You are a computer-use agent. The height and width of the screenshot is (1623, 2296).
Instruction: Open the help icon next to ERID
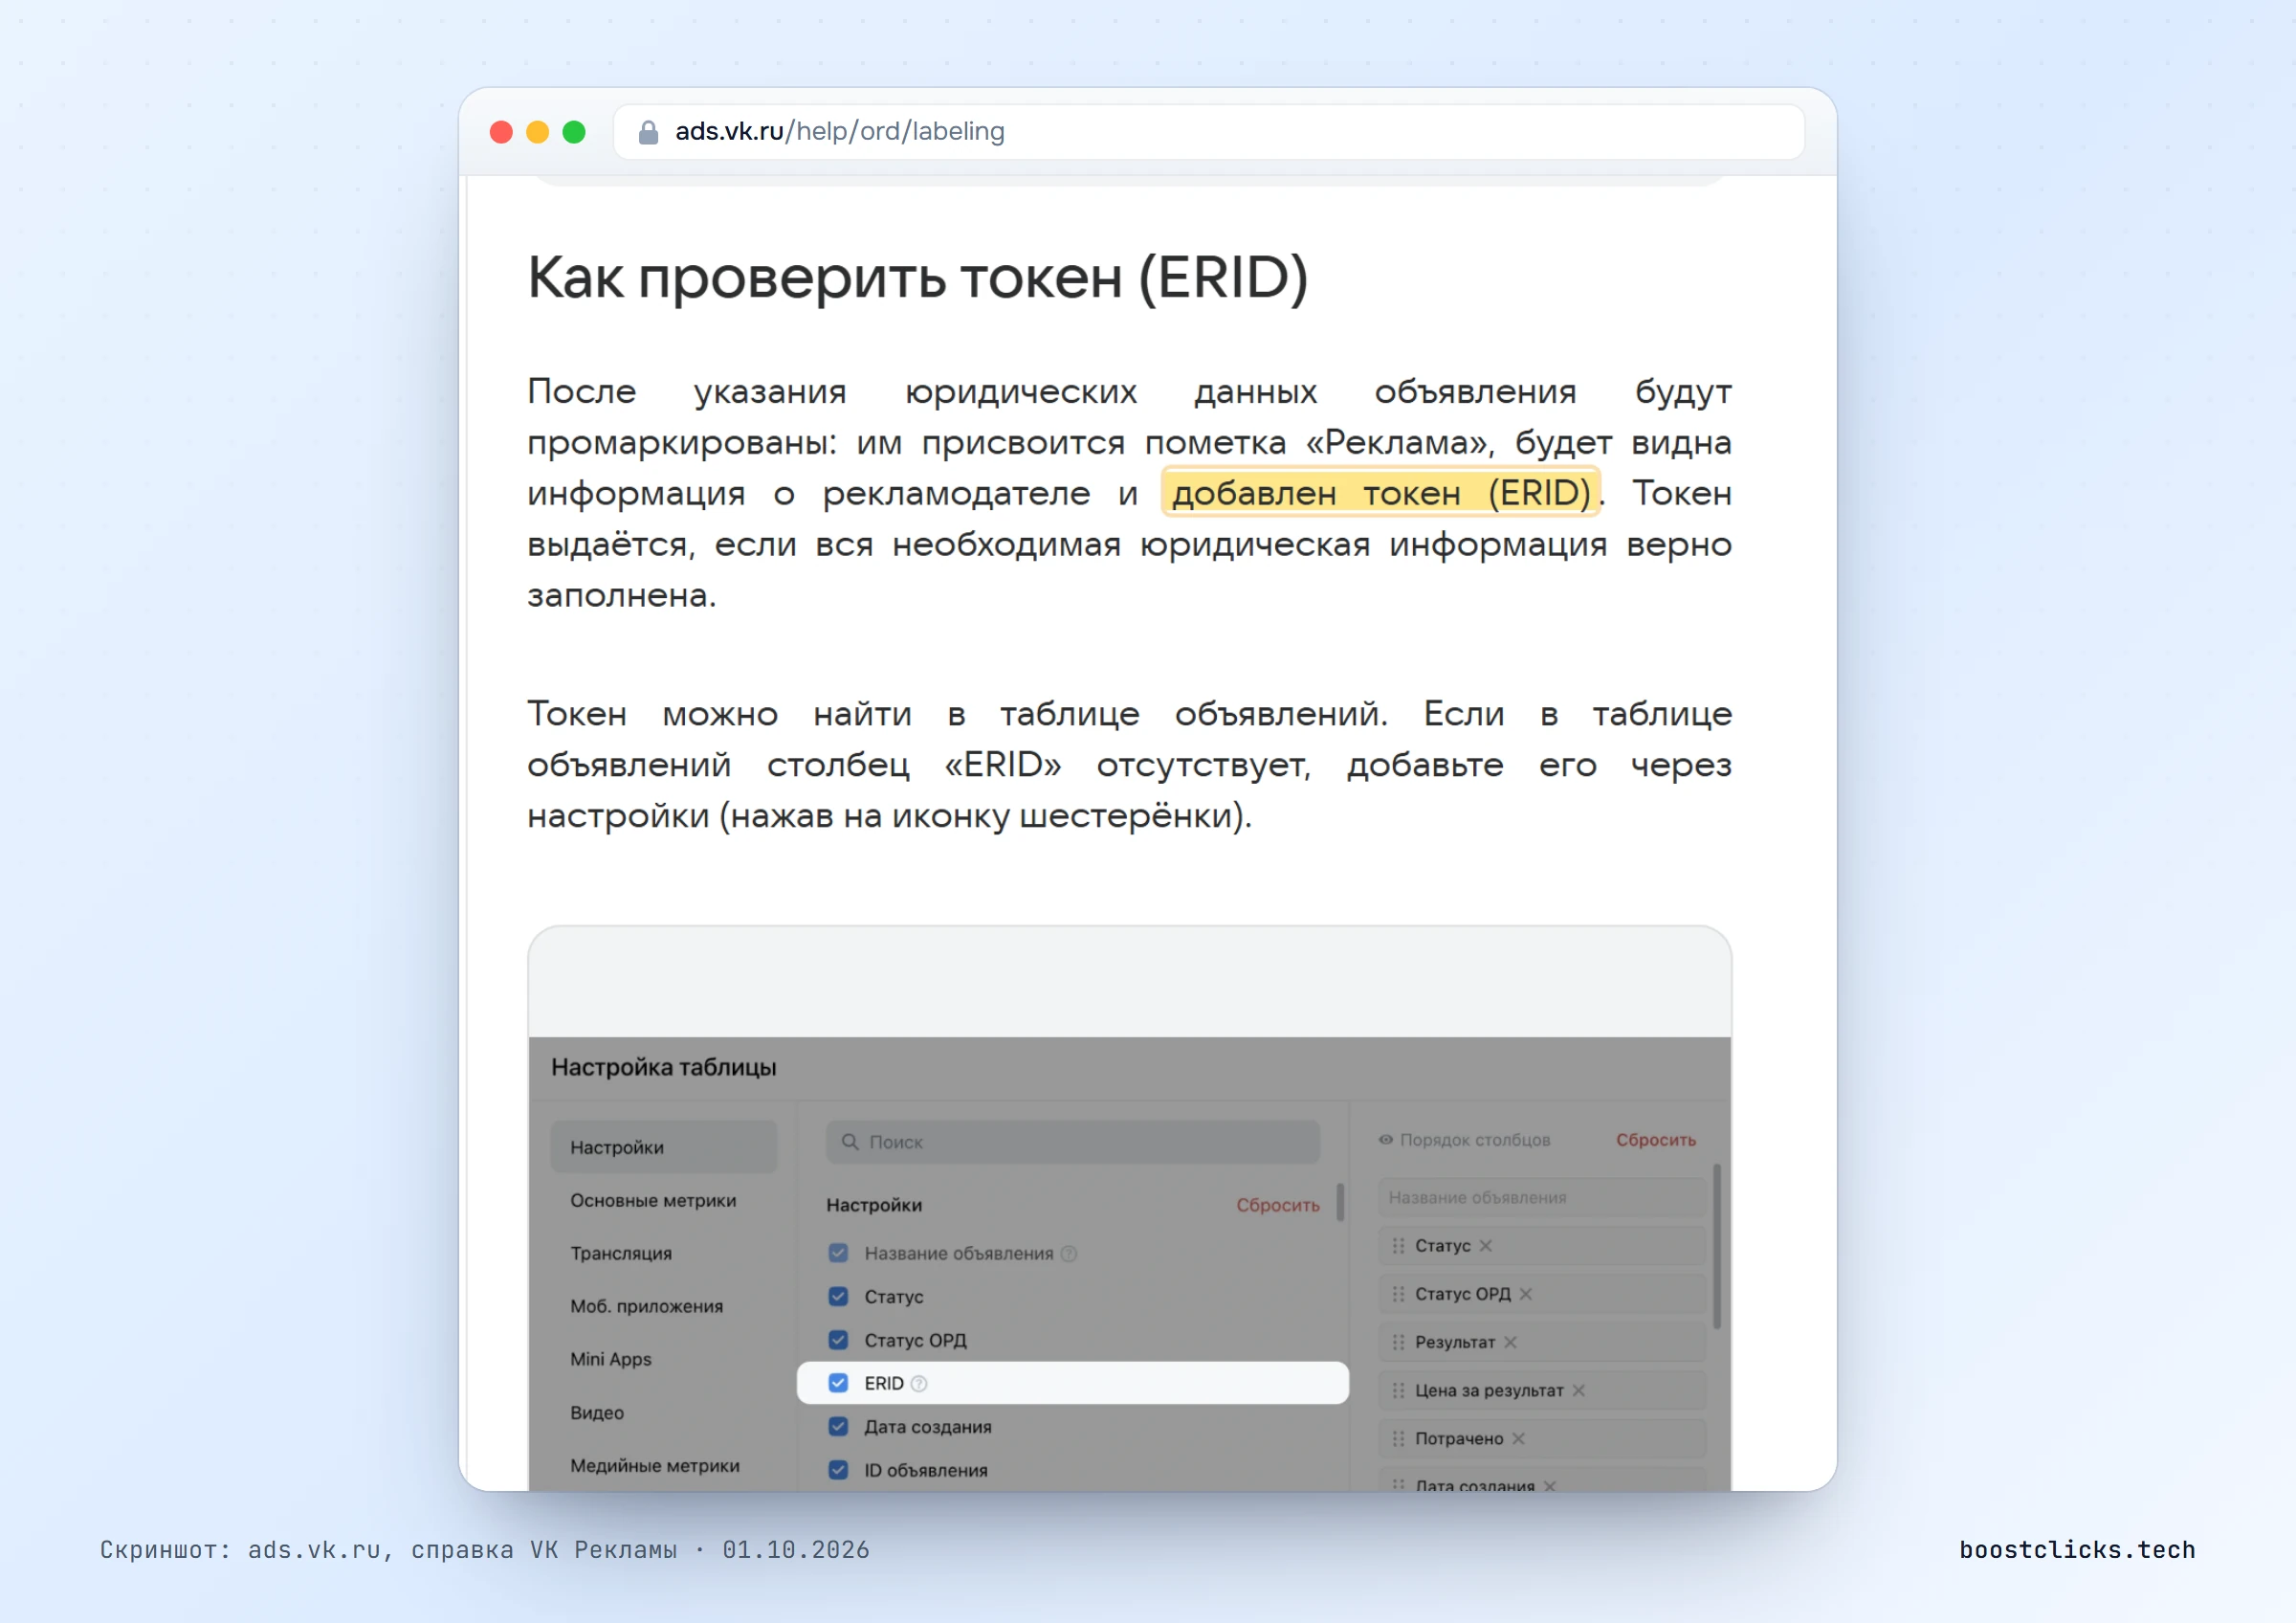(918, 1383)
